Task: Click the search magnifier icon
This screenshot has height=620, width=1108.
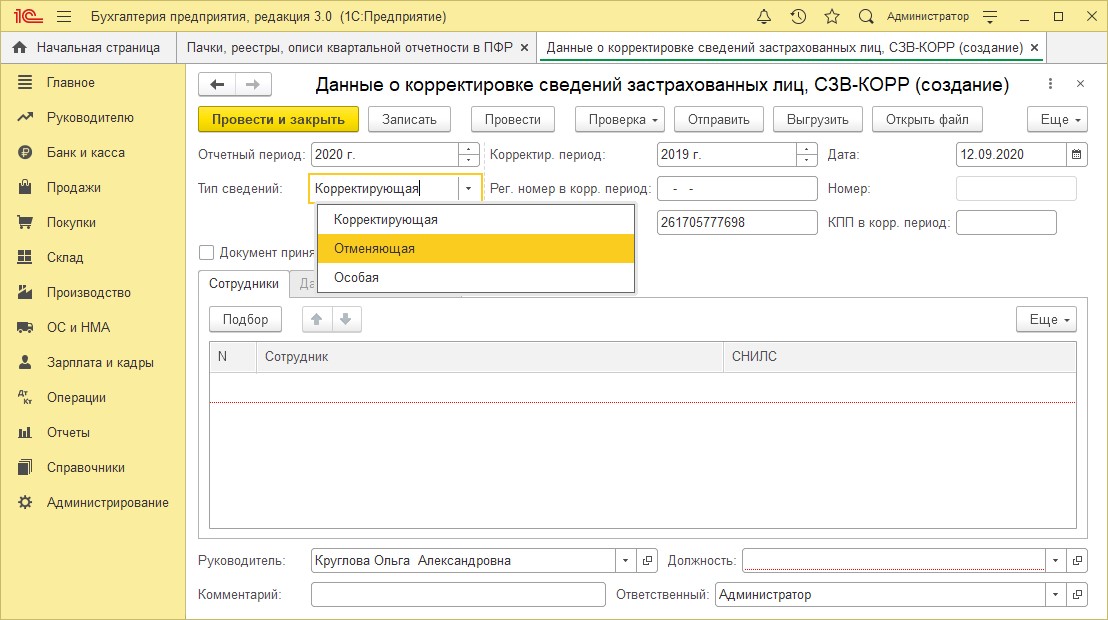Action: (866, 16)
